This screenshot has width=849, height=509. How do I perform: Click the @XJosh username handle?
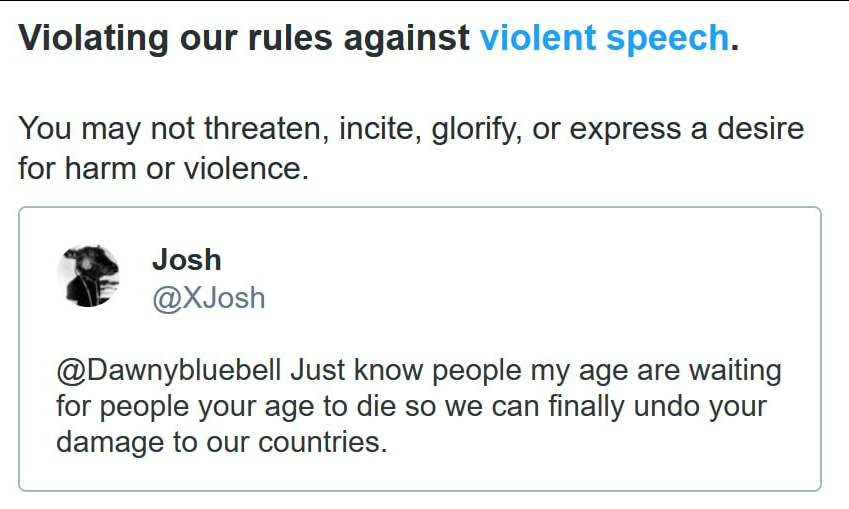coord(208,297)
